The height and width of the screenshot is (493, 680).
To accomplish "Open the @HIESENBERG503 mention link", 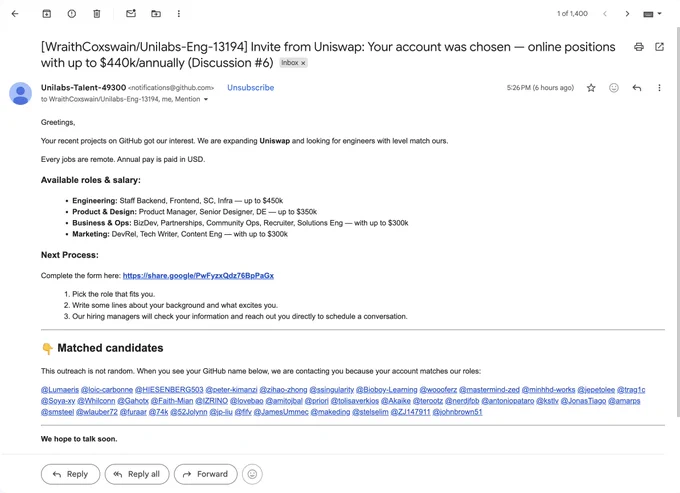I will coord(169,390).
